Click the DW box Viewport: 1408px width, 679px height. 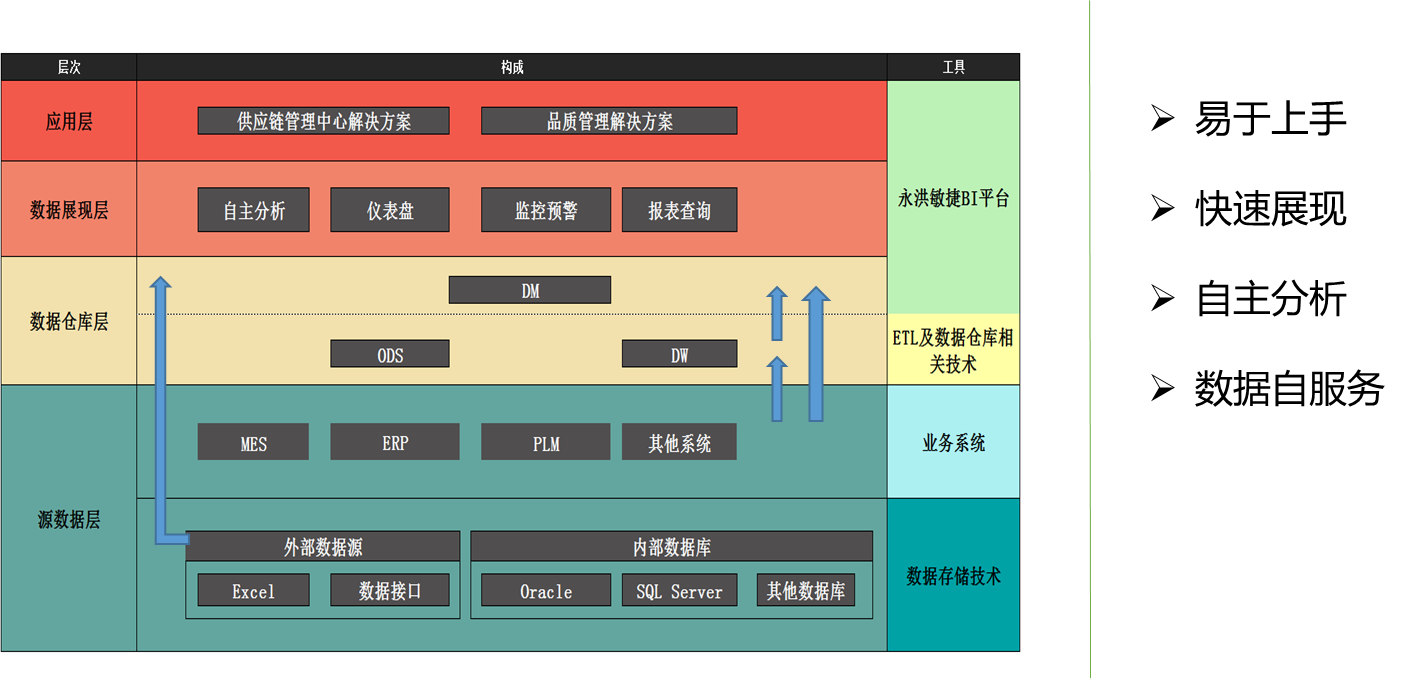[679, 354]
